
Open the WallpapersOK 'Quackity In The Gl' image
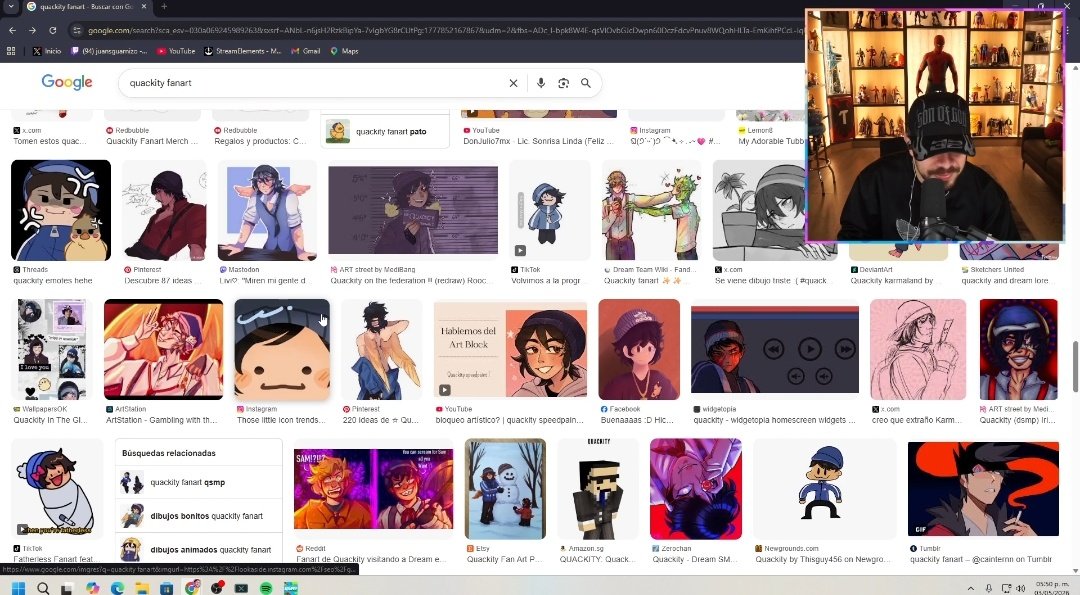(x=52, y=349)
